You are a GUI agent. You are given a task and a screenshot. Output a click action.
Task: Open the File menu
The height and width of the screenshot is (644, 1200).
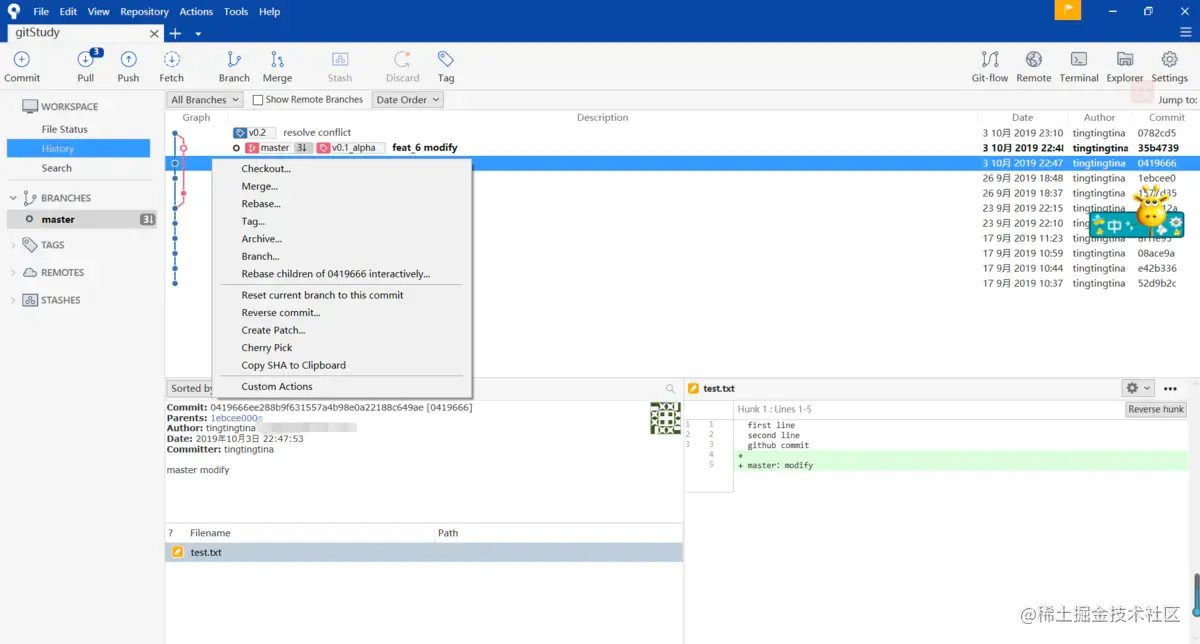click(x=41, y=12)
